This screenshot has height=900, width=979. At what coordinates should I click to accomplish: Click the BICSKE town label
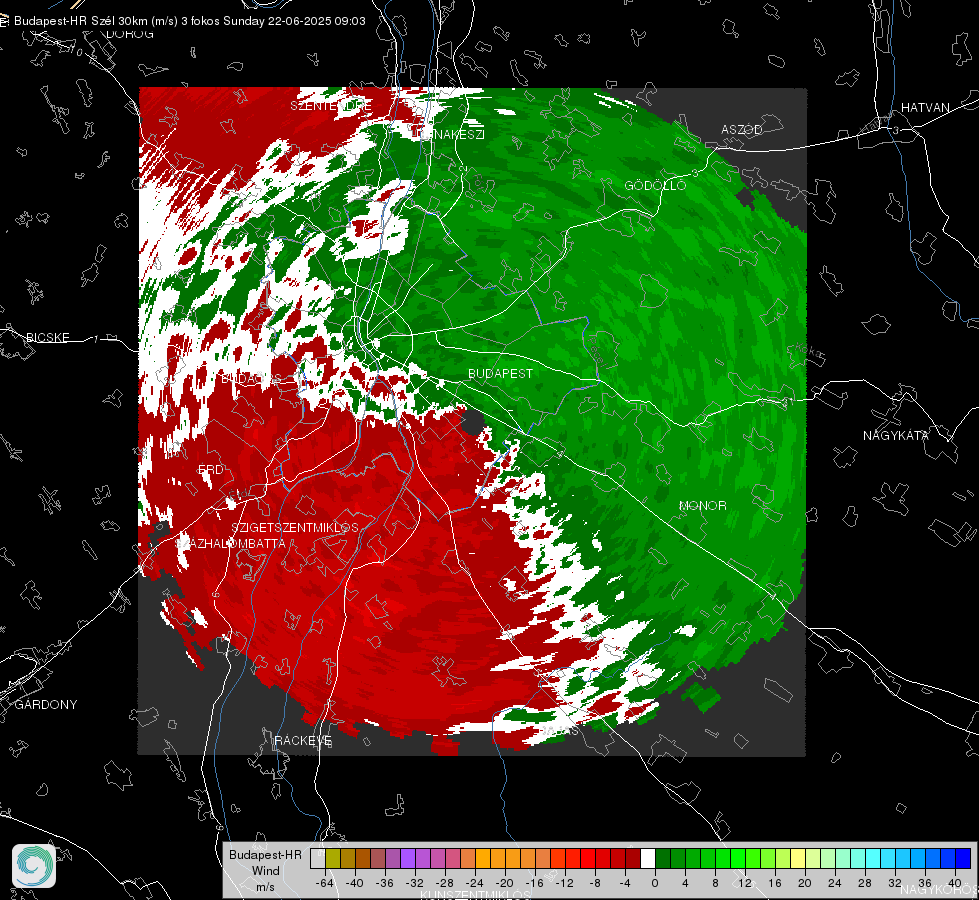coord(47,337)
